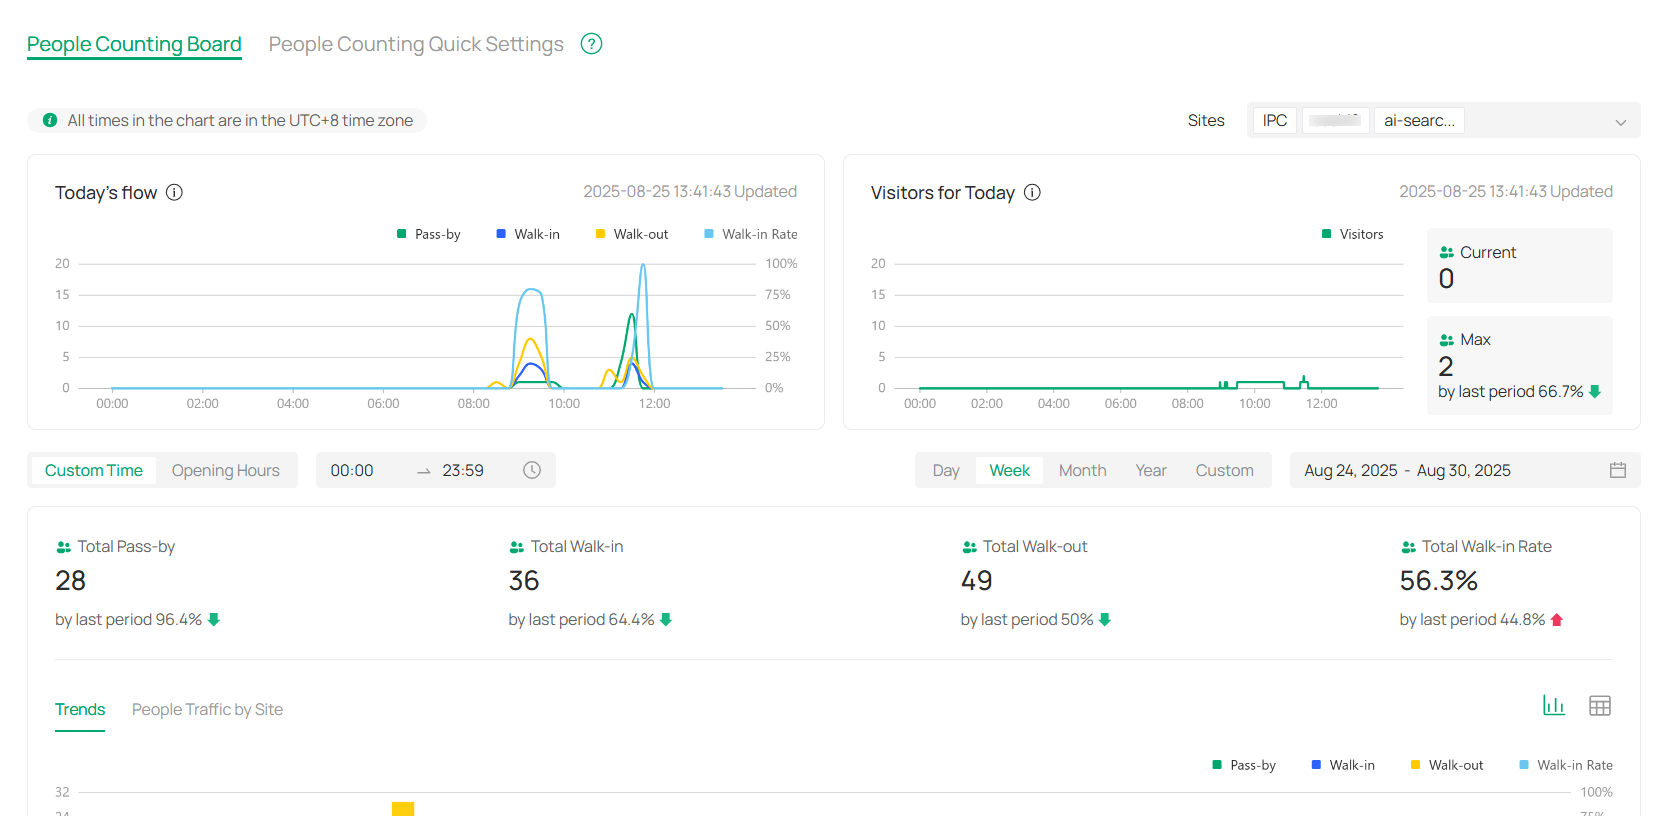
Task: Click the green UTC+8 time zone info icon
Action: pyautogui.click(x=50, y=120)
